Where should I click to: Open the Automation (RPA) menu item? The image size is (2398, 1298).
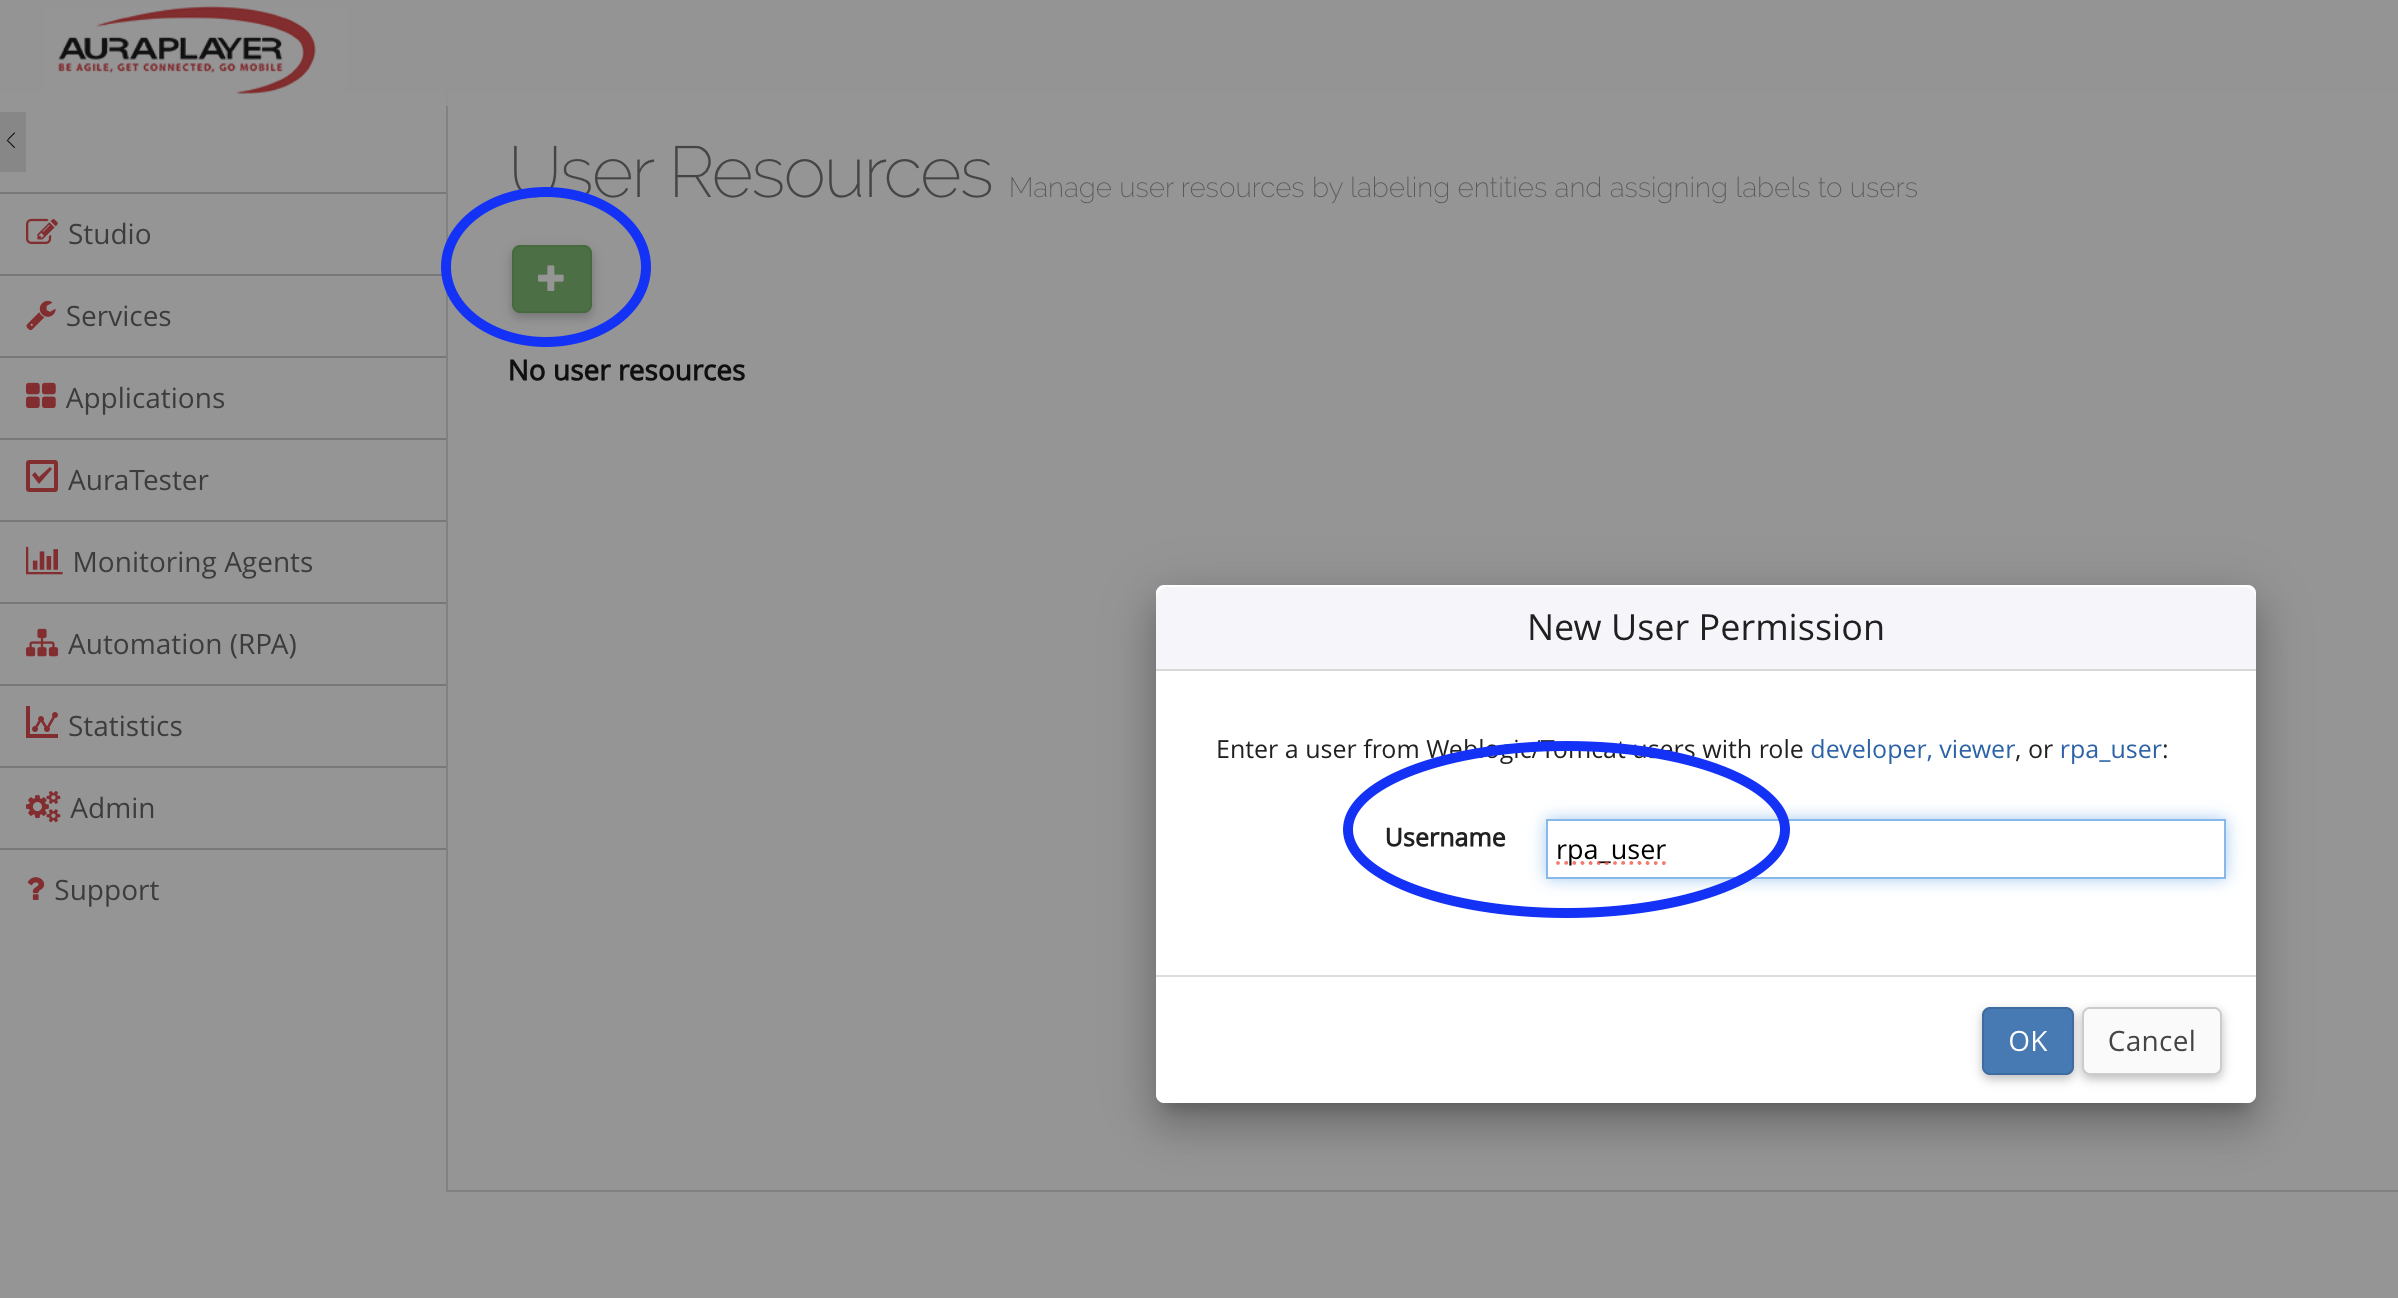[x=223, y=644]
